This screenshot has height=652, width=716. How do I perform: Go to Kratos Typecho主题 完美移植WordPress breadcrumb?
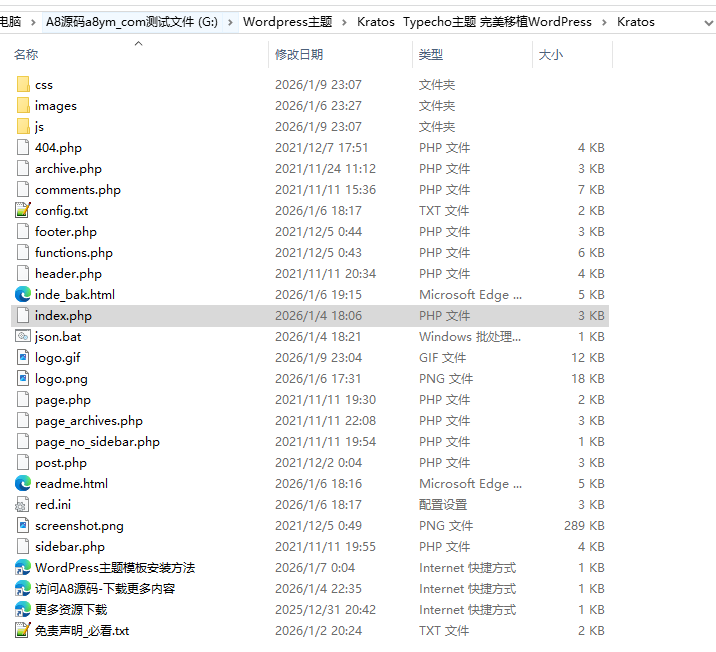[474, 22]
